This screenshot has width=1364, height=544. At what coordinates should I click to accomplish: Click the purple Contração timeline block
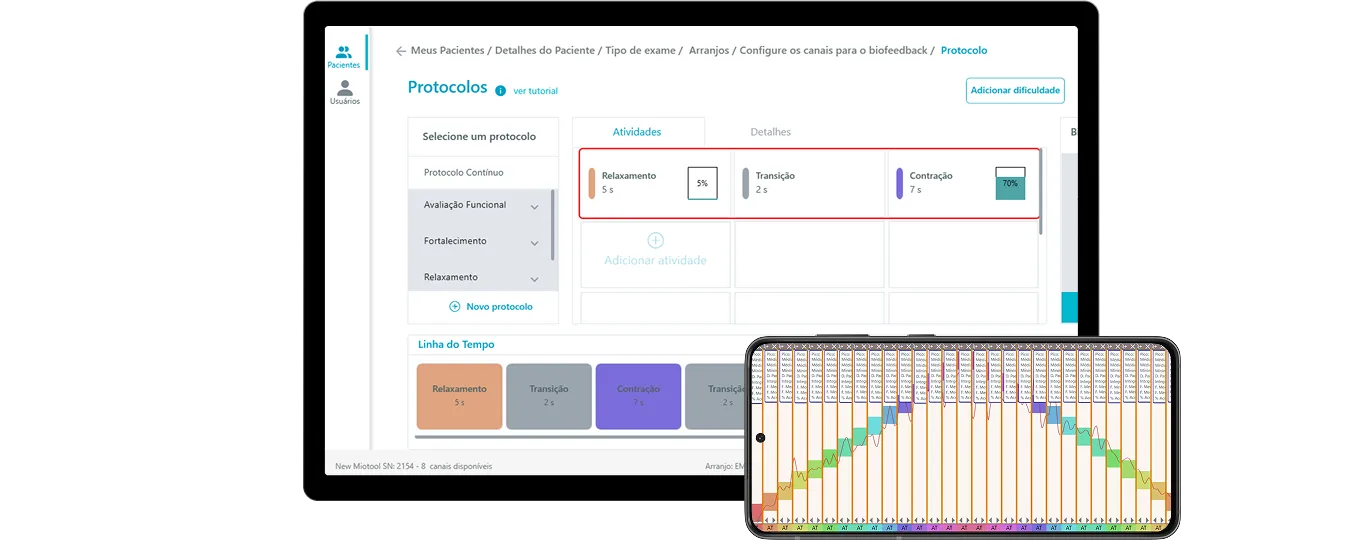coord(638,396)
